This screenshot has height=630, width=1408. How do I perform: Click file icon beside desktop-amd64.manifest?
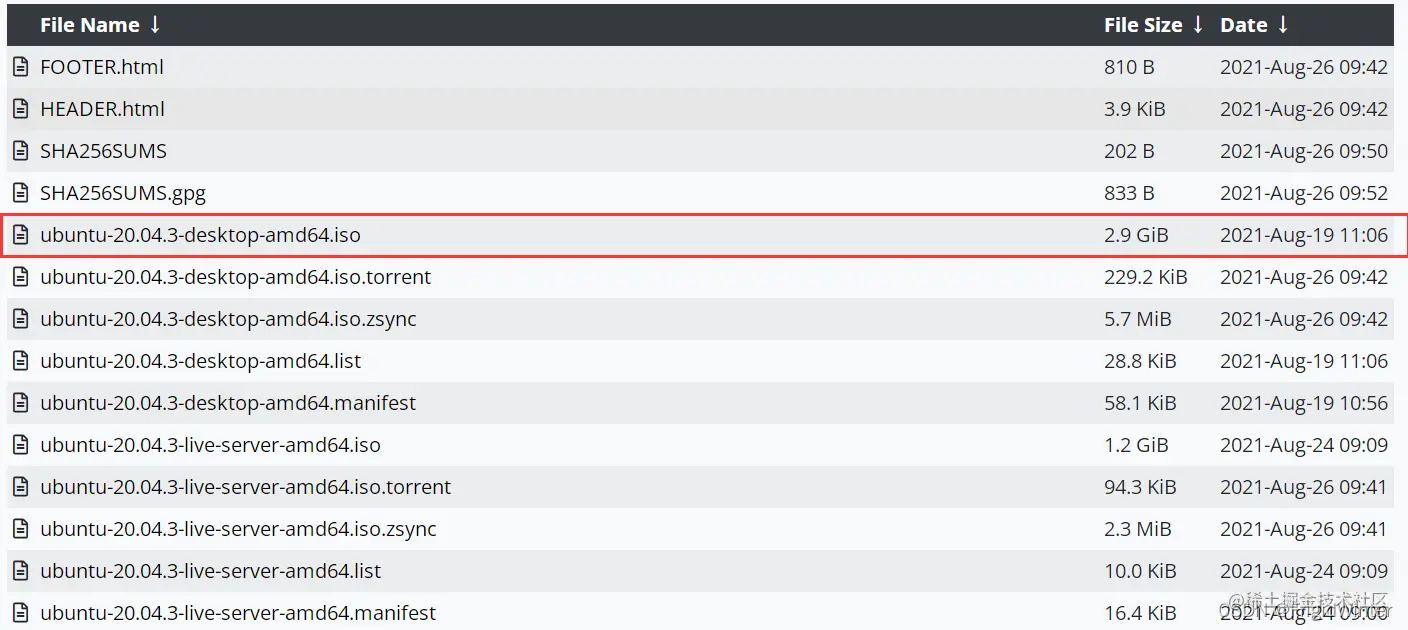[20, 403]
